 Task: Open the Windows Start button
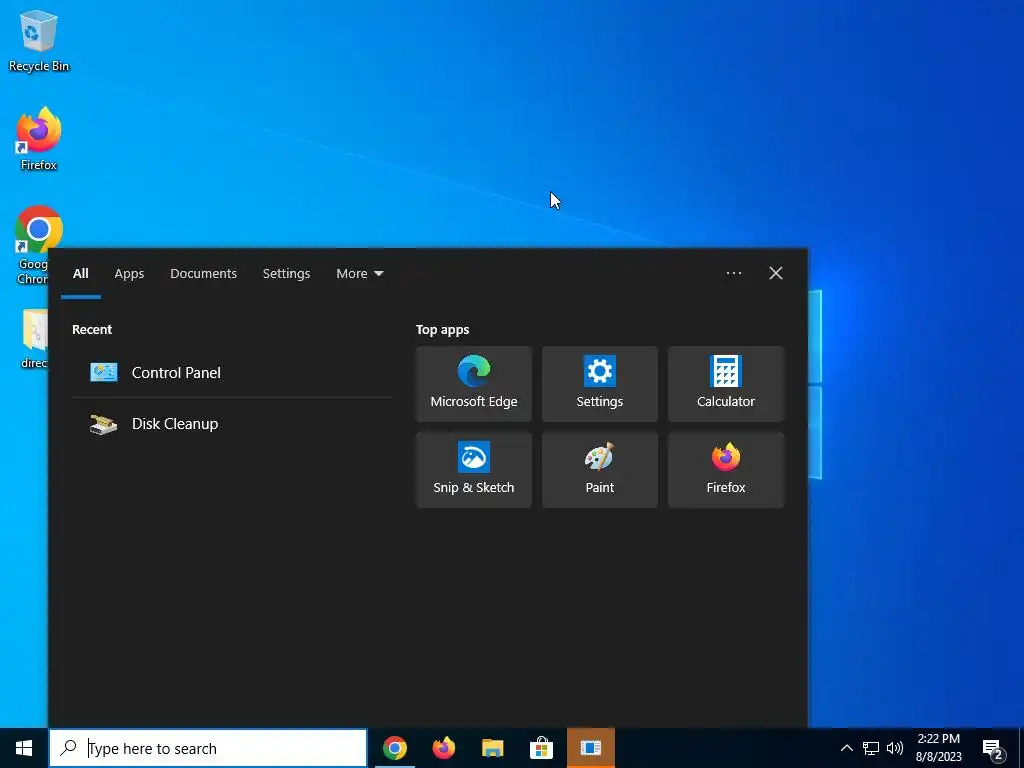coord(24,748)
